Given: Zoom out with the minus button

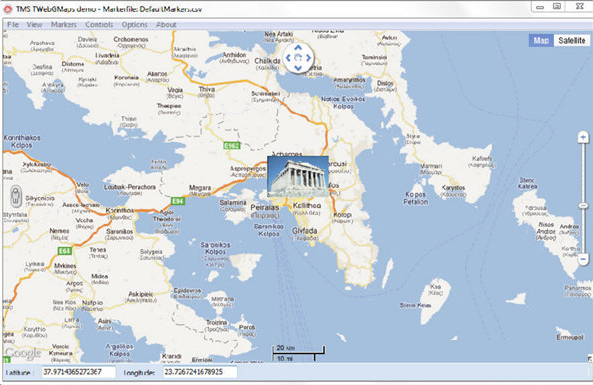Looking at the screenshot, I should tap(583, 259).
